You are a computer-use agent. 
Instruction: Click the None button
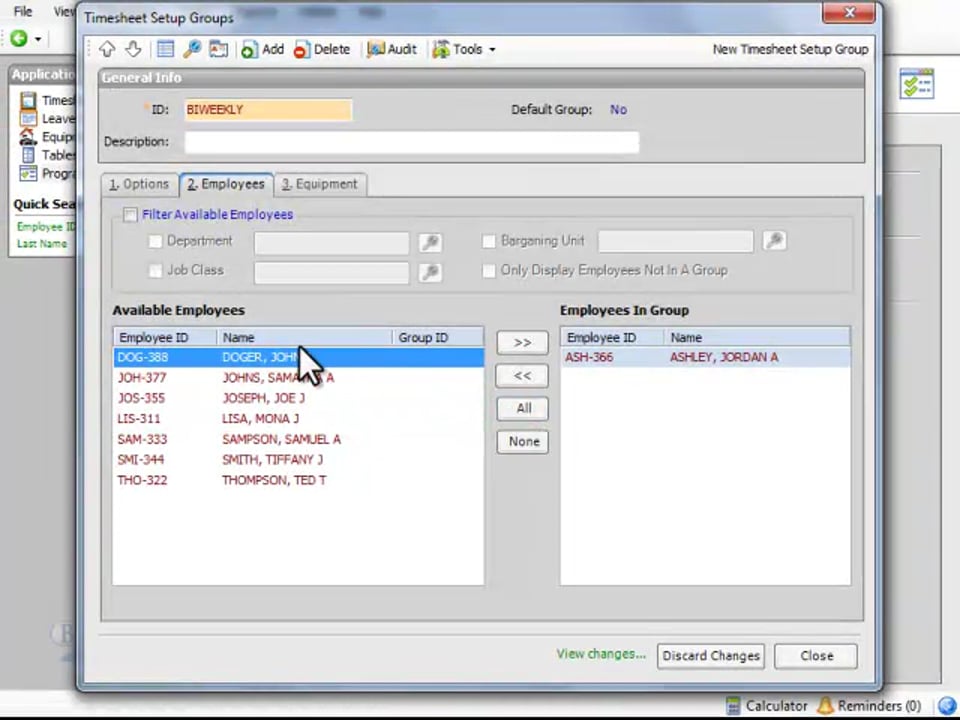522,441
